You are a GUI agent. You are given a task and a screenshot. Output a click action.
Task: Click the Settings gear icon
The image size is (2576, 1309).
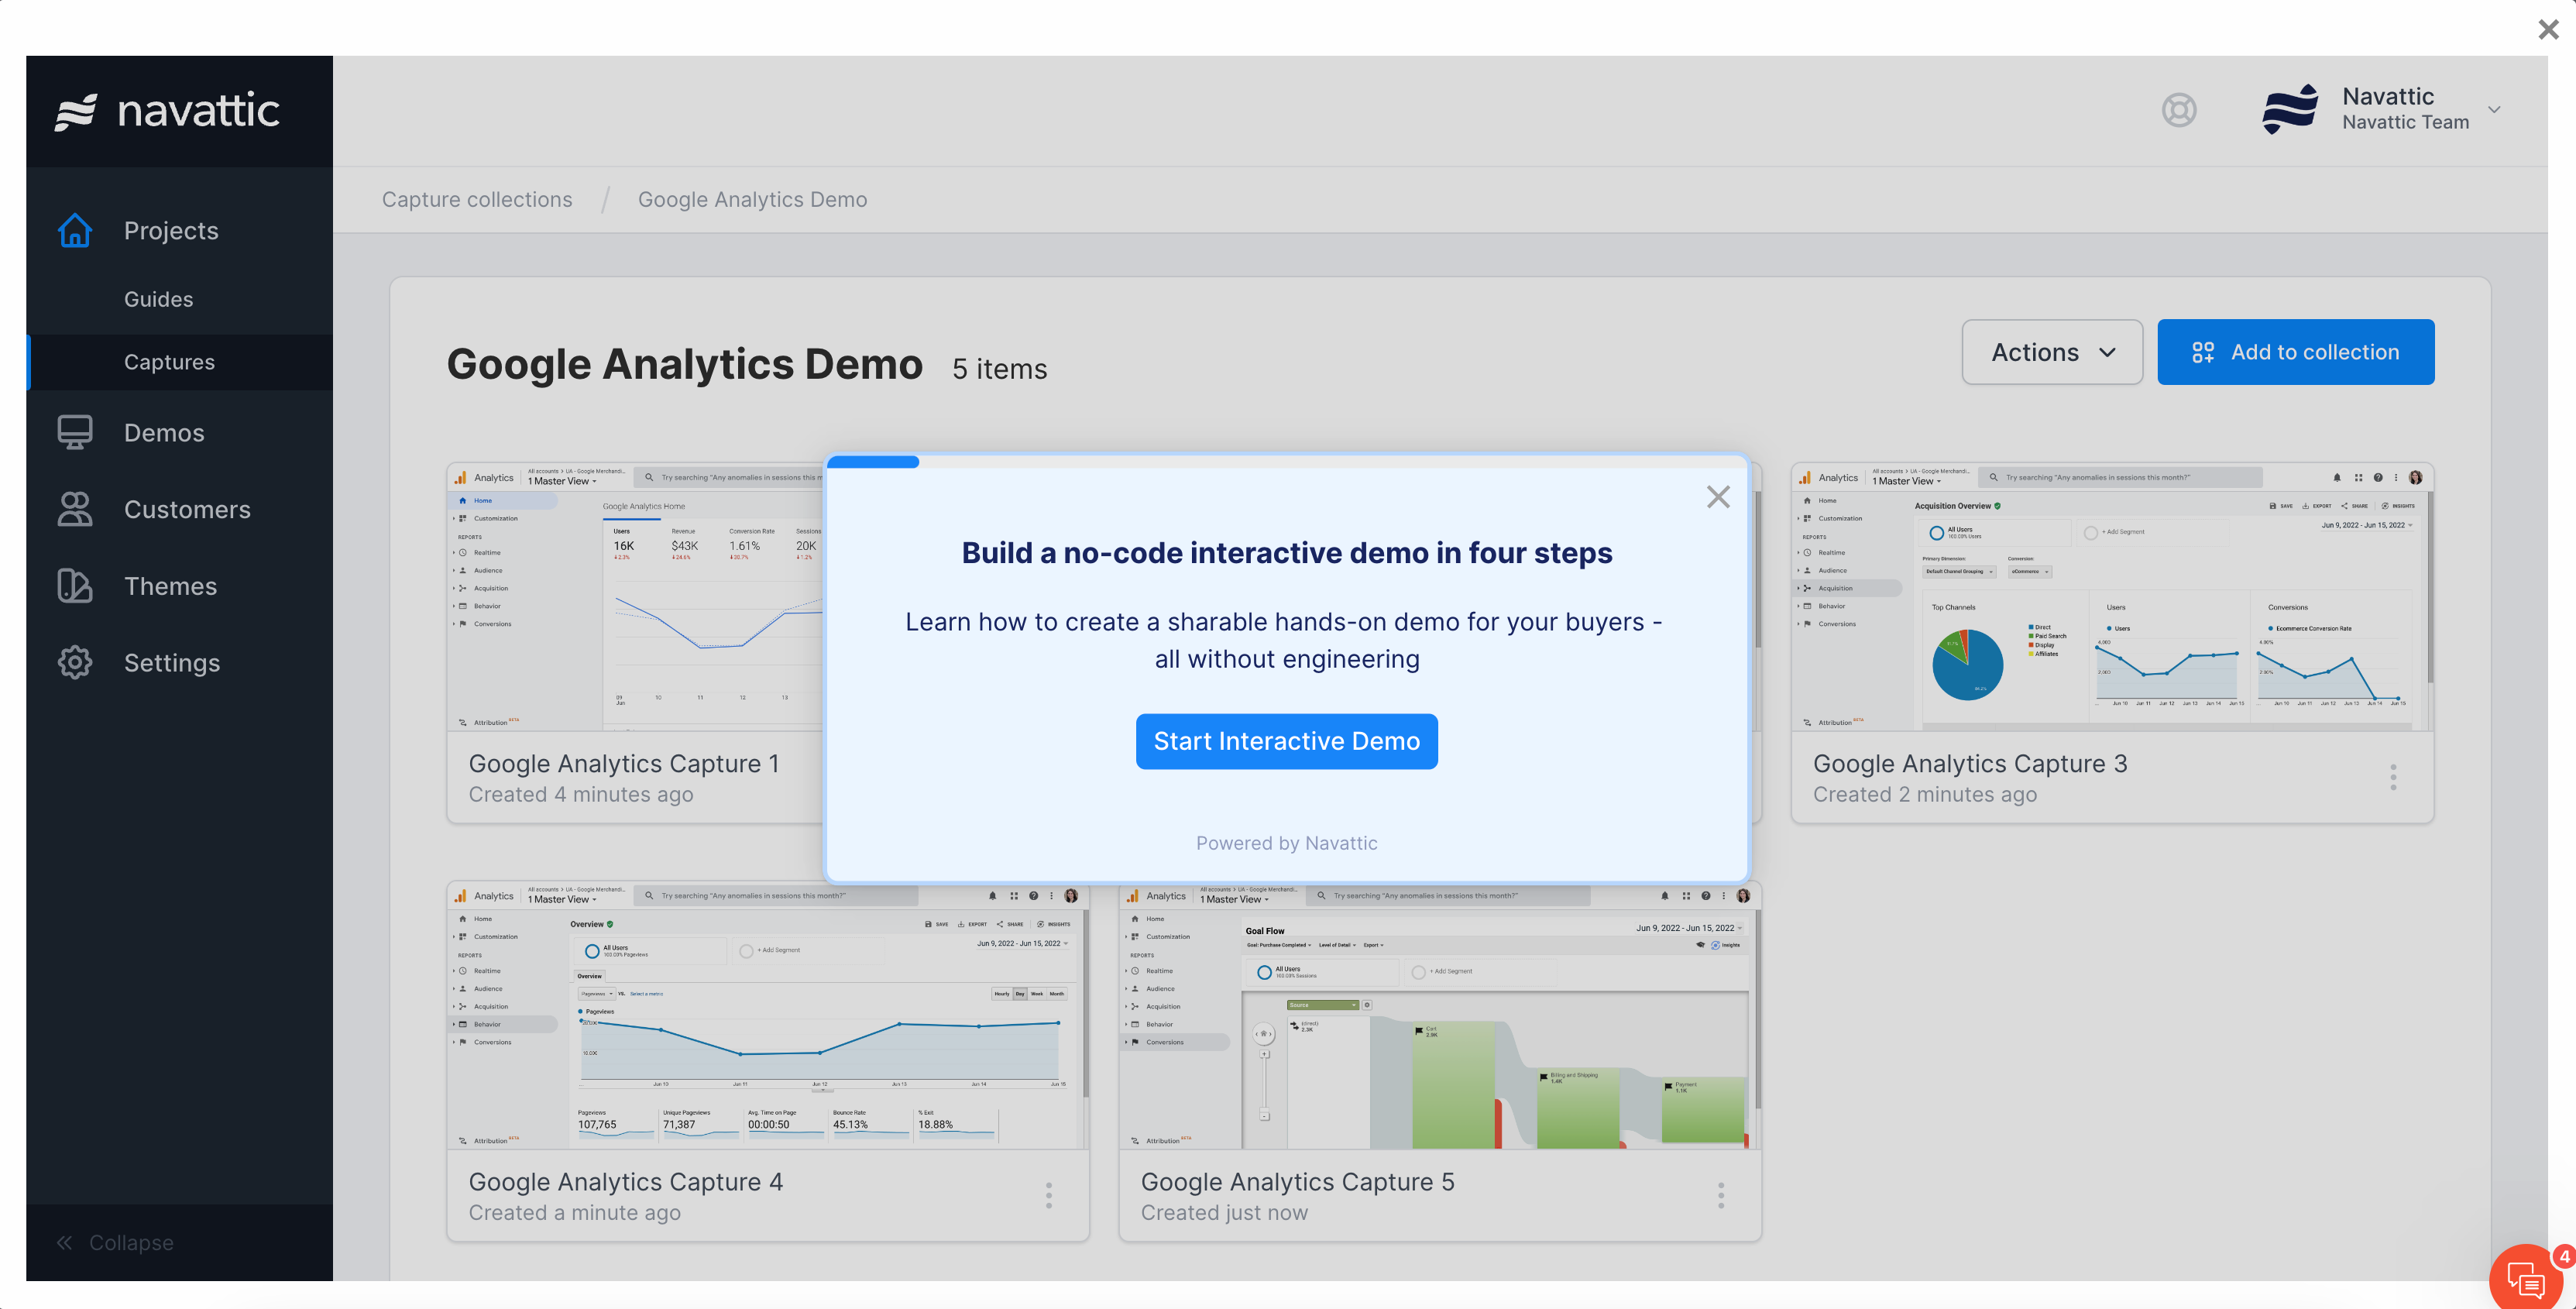pos(75,663)
